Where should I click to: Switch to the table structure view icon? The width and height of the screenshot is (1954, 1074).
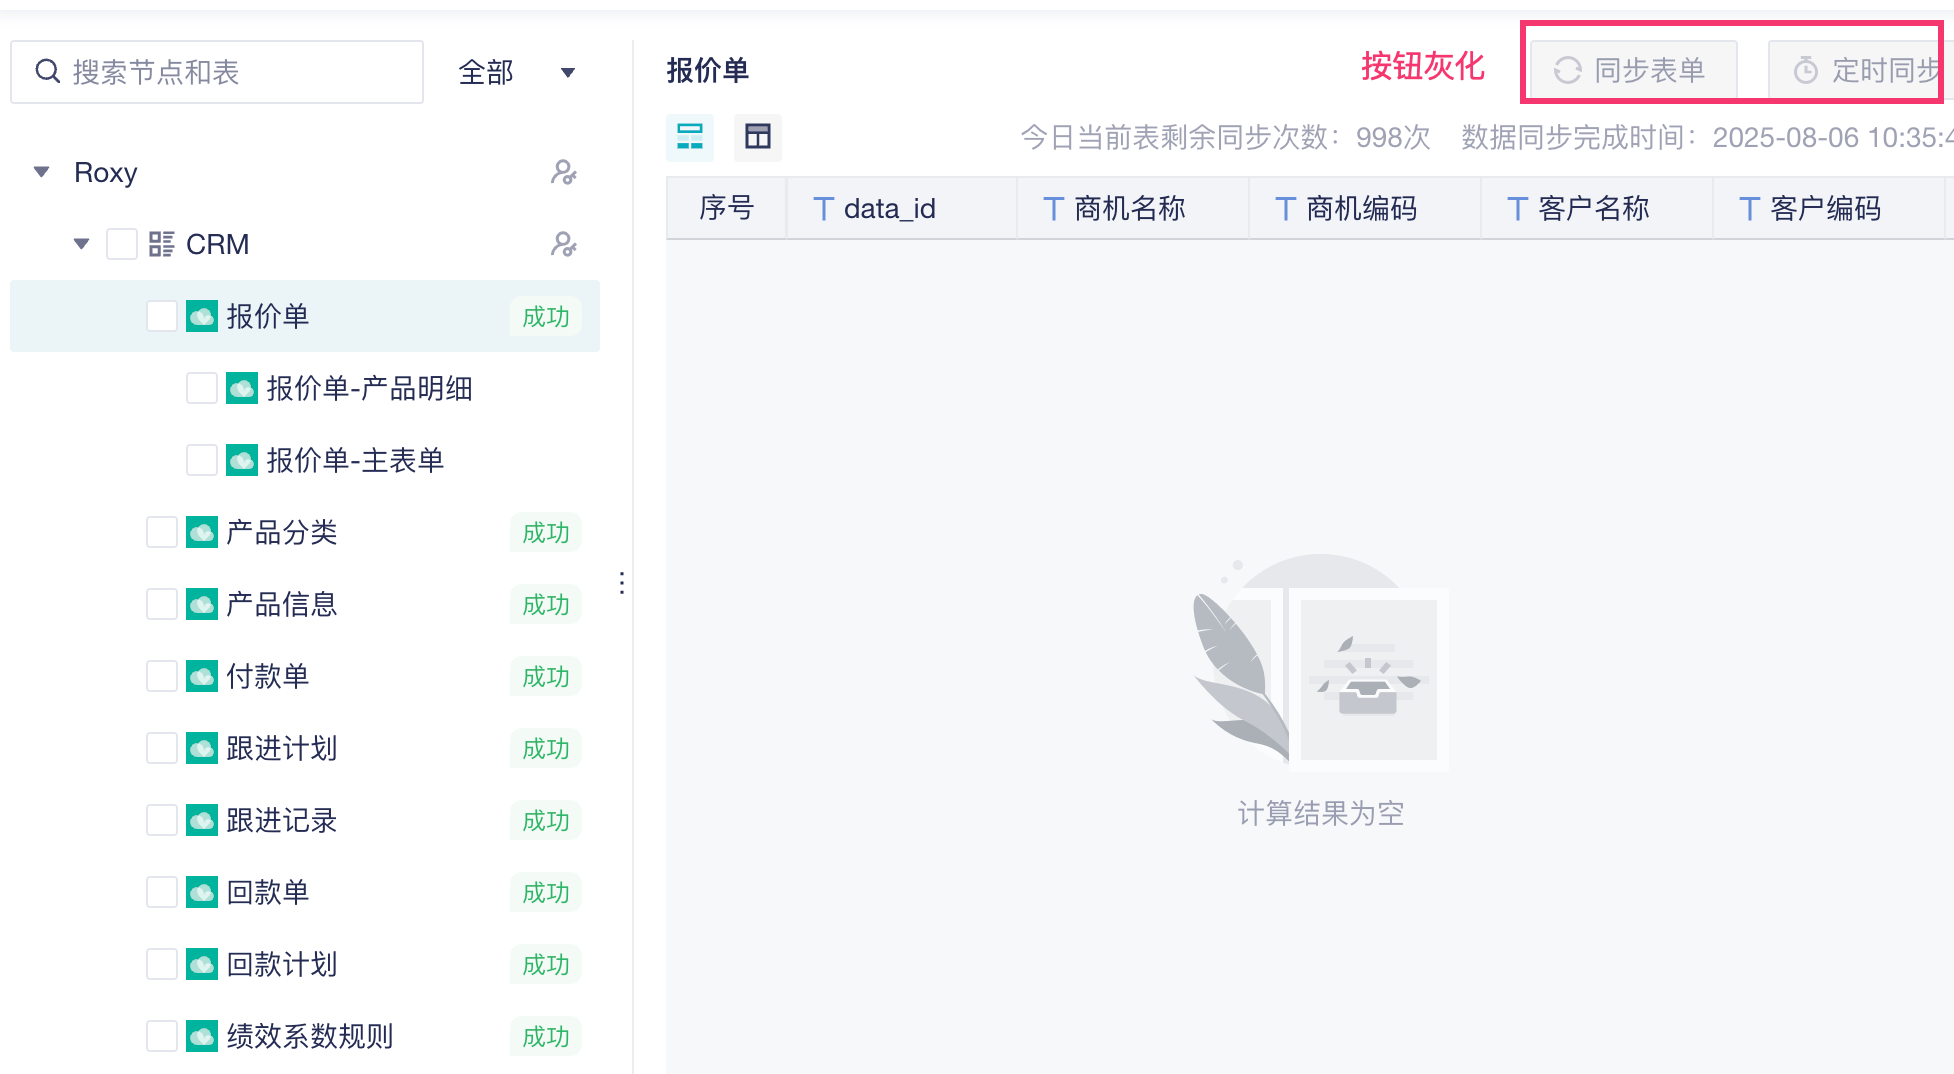click(758, 137)
